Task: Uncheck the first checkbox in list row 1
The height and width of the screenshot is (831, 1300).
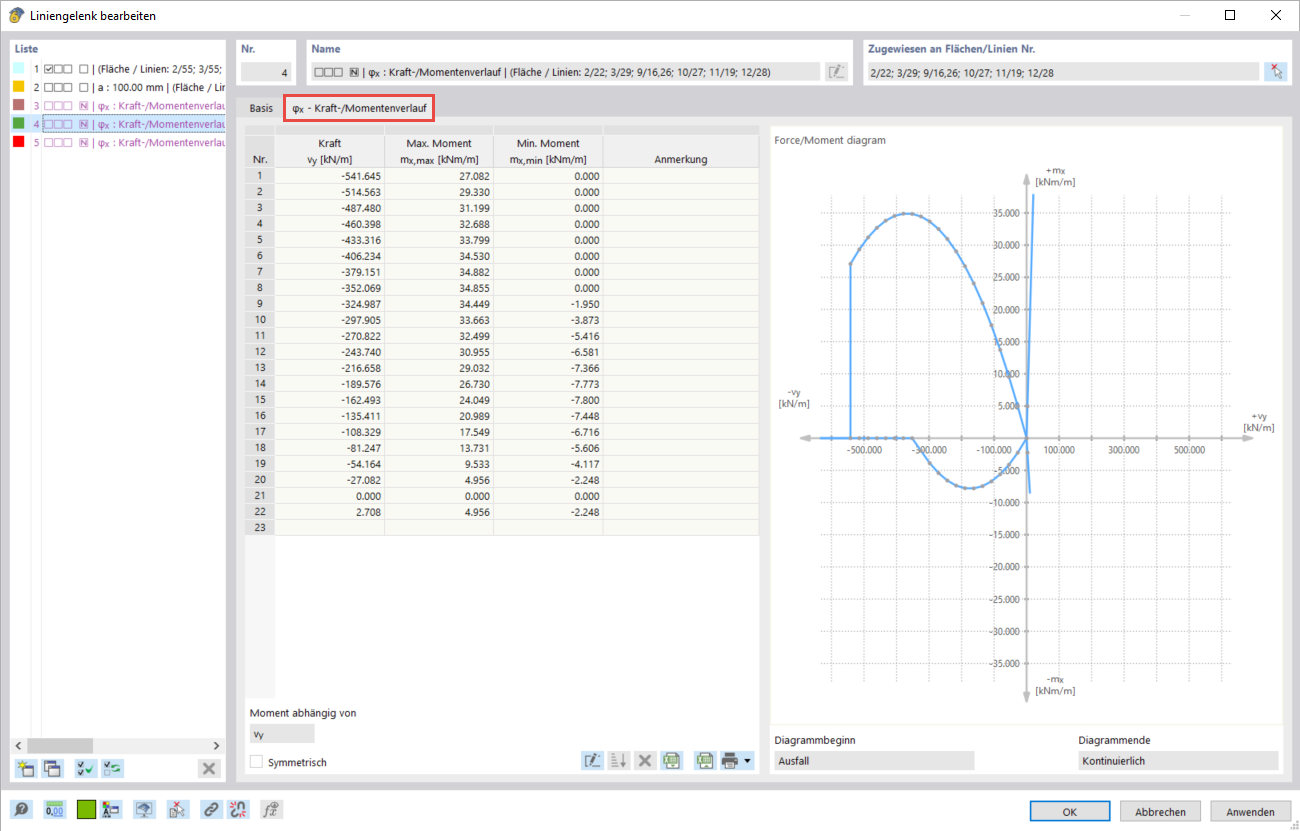Action: [x=48, y=68]
